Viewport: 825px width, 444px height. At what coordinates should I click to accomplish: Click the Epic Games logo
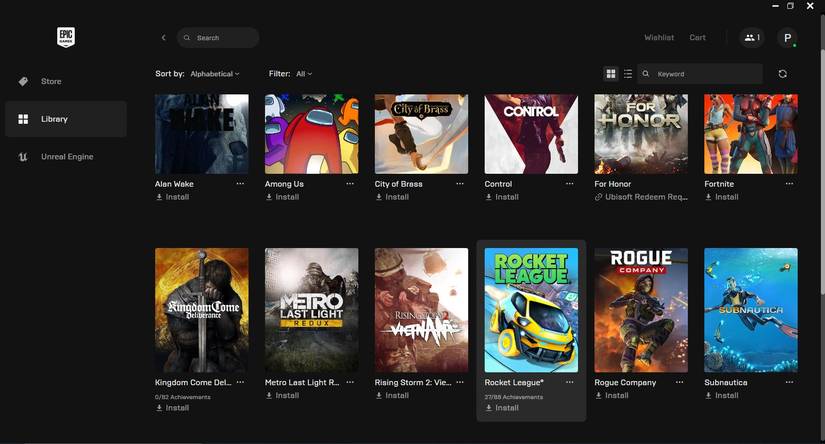tap(66, 37)
